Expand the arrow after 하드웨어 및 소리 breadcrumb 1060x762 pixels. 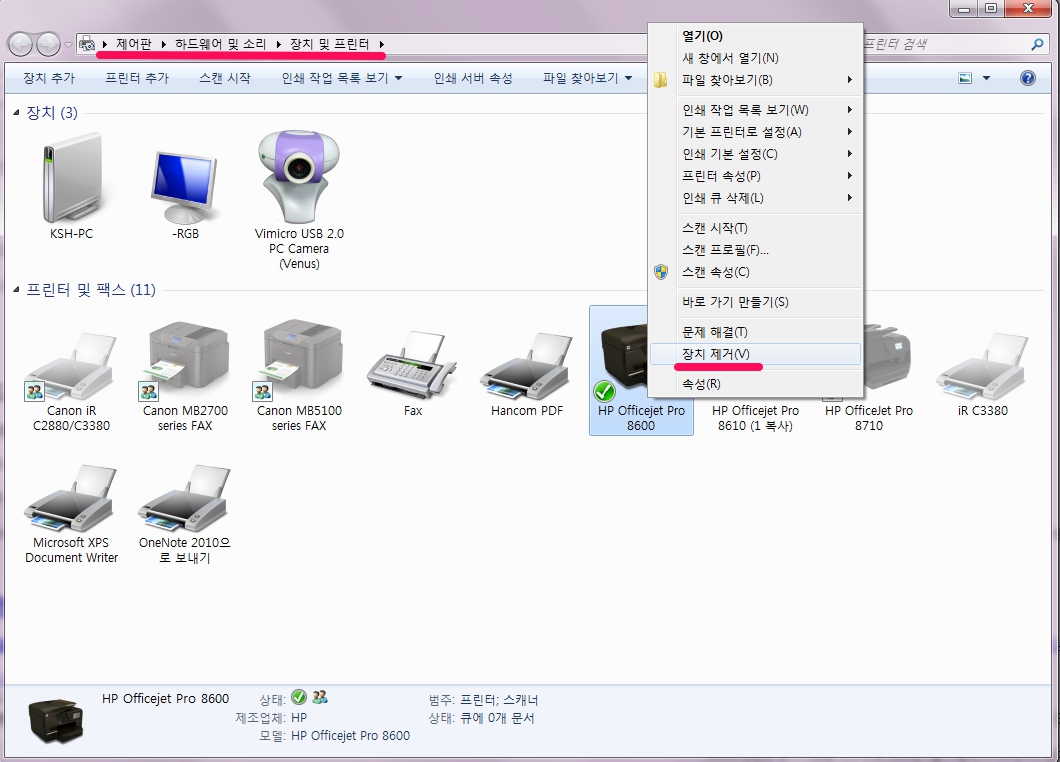click(279, 45)
